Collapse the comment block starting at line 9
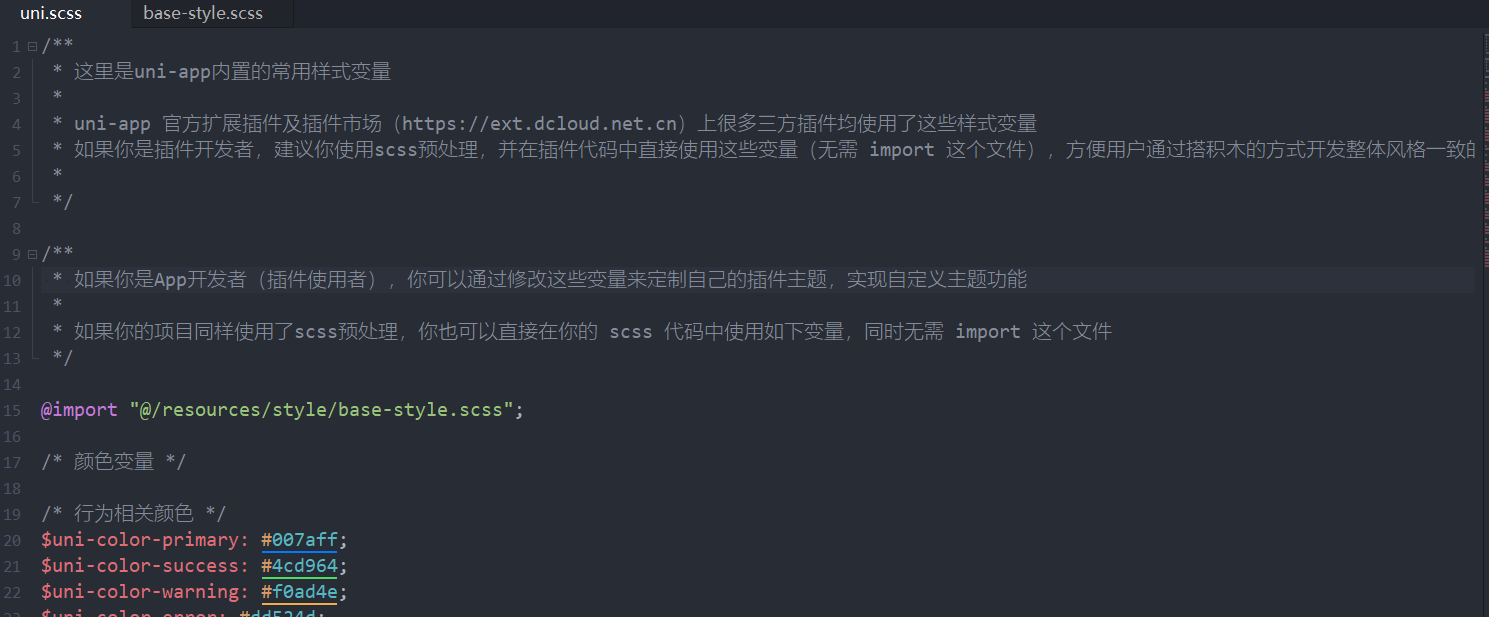 coord(33,254)
